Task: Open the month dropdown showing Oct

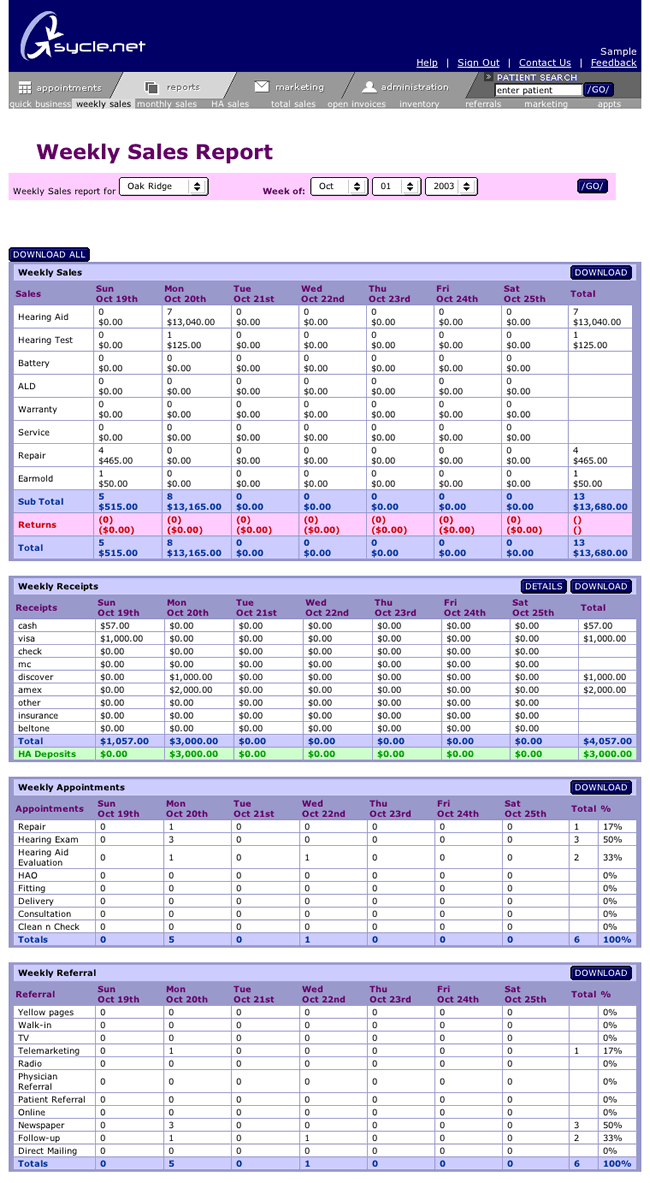Action: pyautogui.click(x=339, y=186)
